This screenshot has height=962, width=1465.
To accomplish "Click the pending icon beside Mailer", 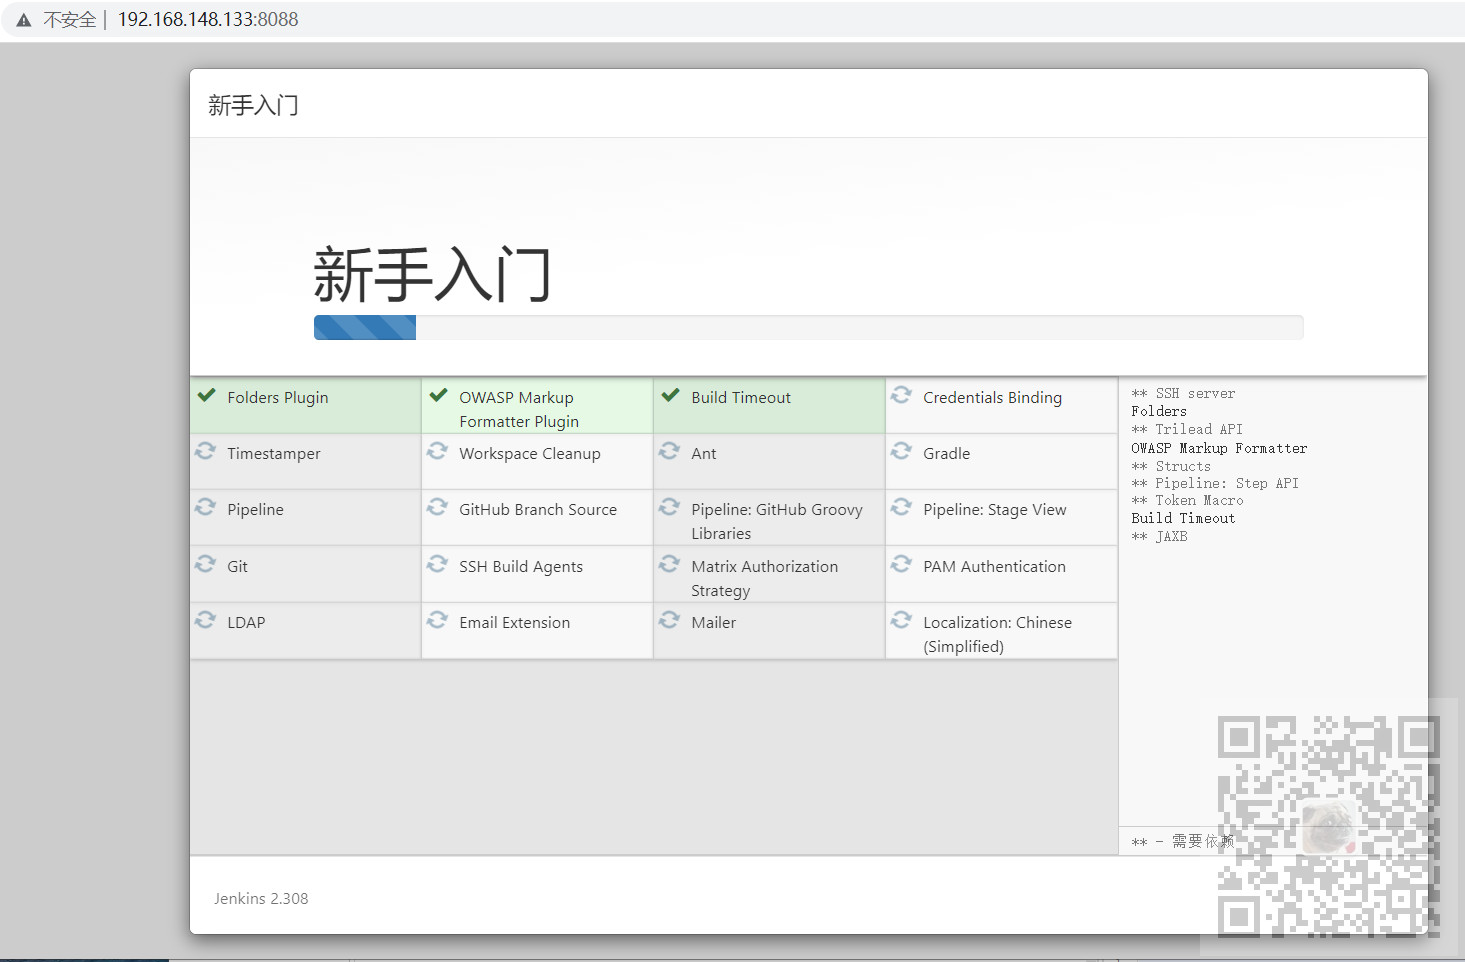I will (x=669, y=620).
